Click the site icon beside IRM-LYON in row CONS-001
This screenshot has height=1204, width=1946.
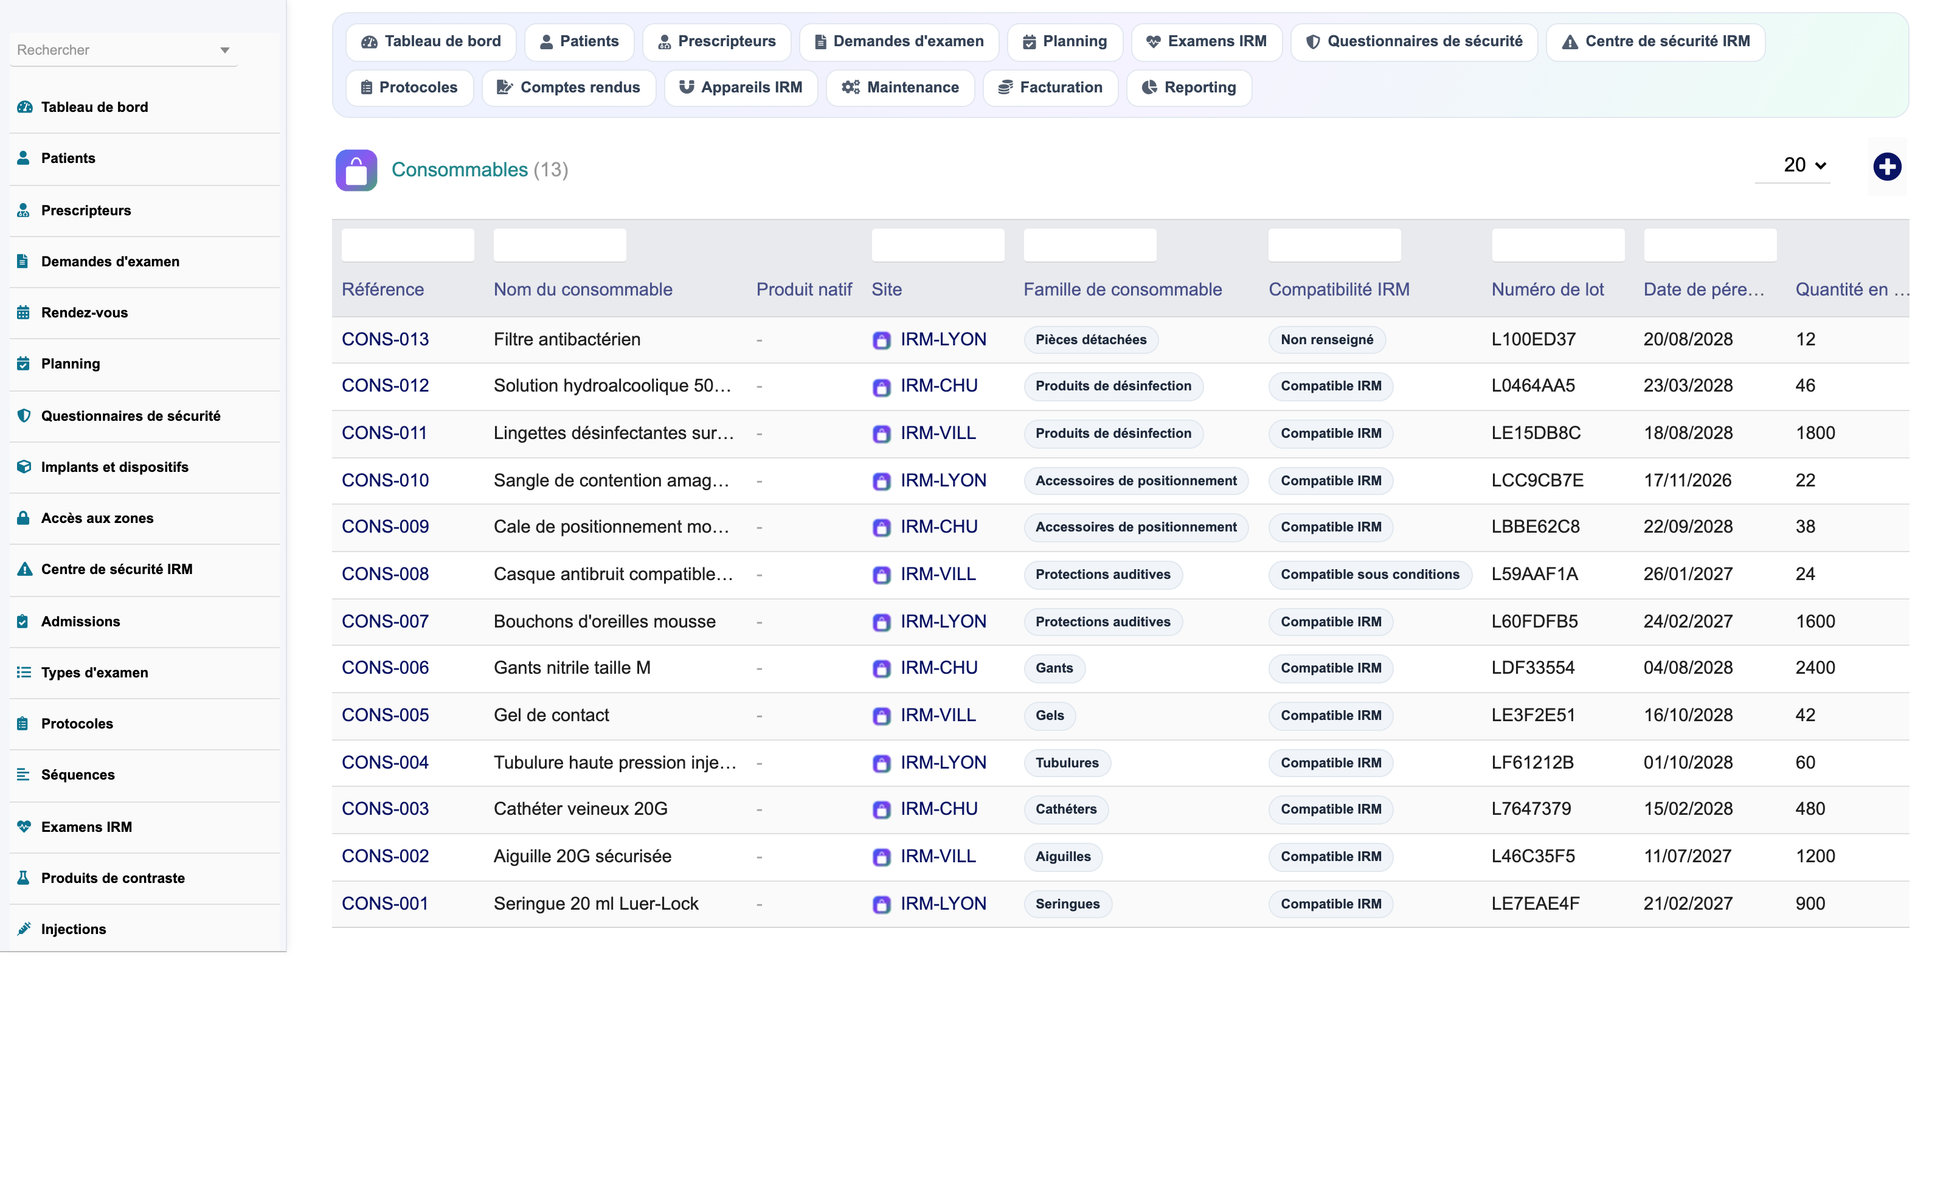[881, 904]
